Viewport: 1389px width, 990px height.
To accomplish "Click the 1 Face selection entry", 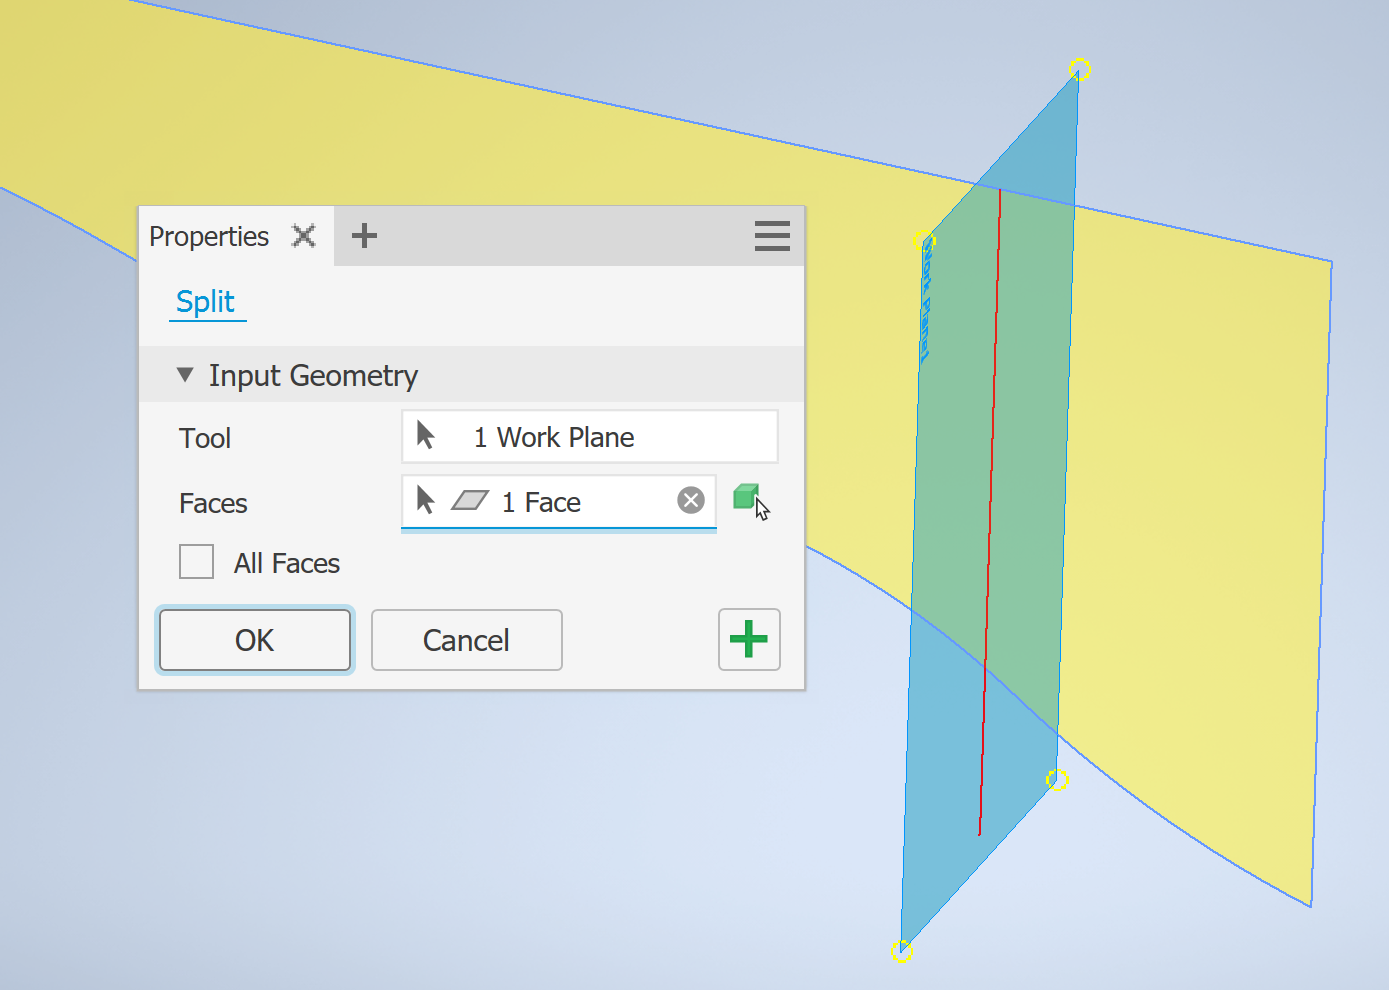I will (540, 501).
